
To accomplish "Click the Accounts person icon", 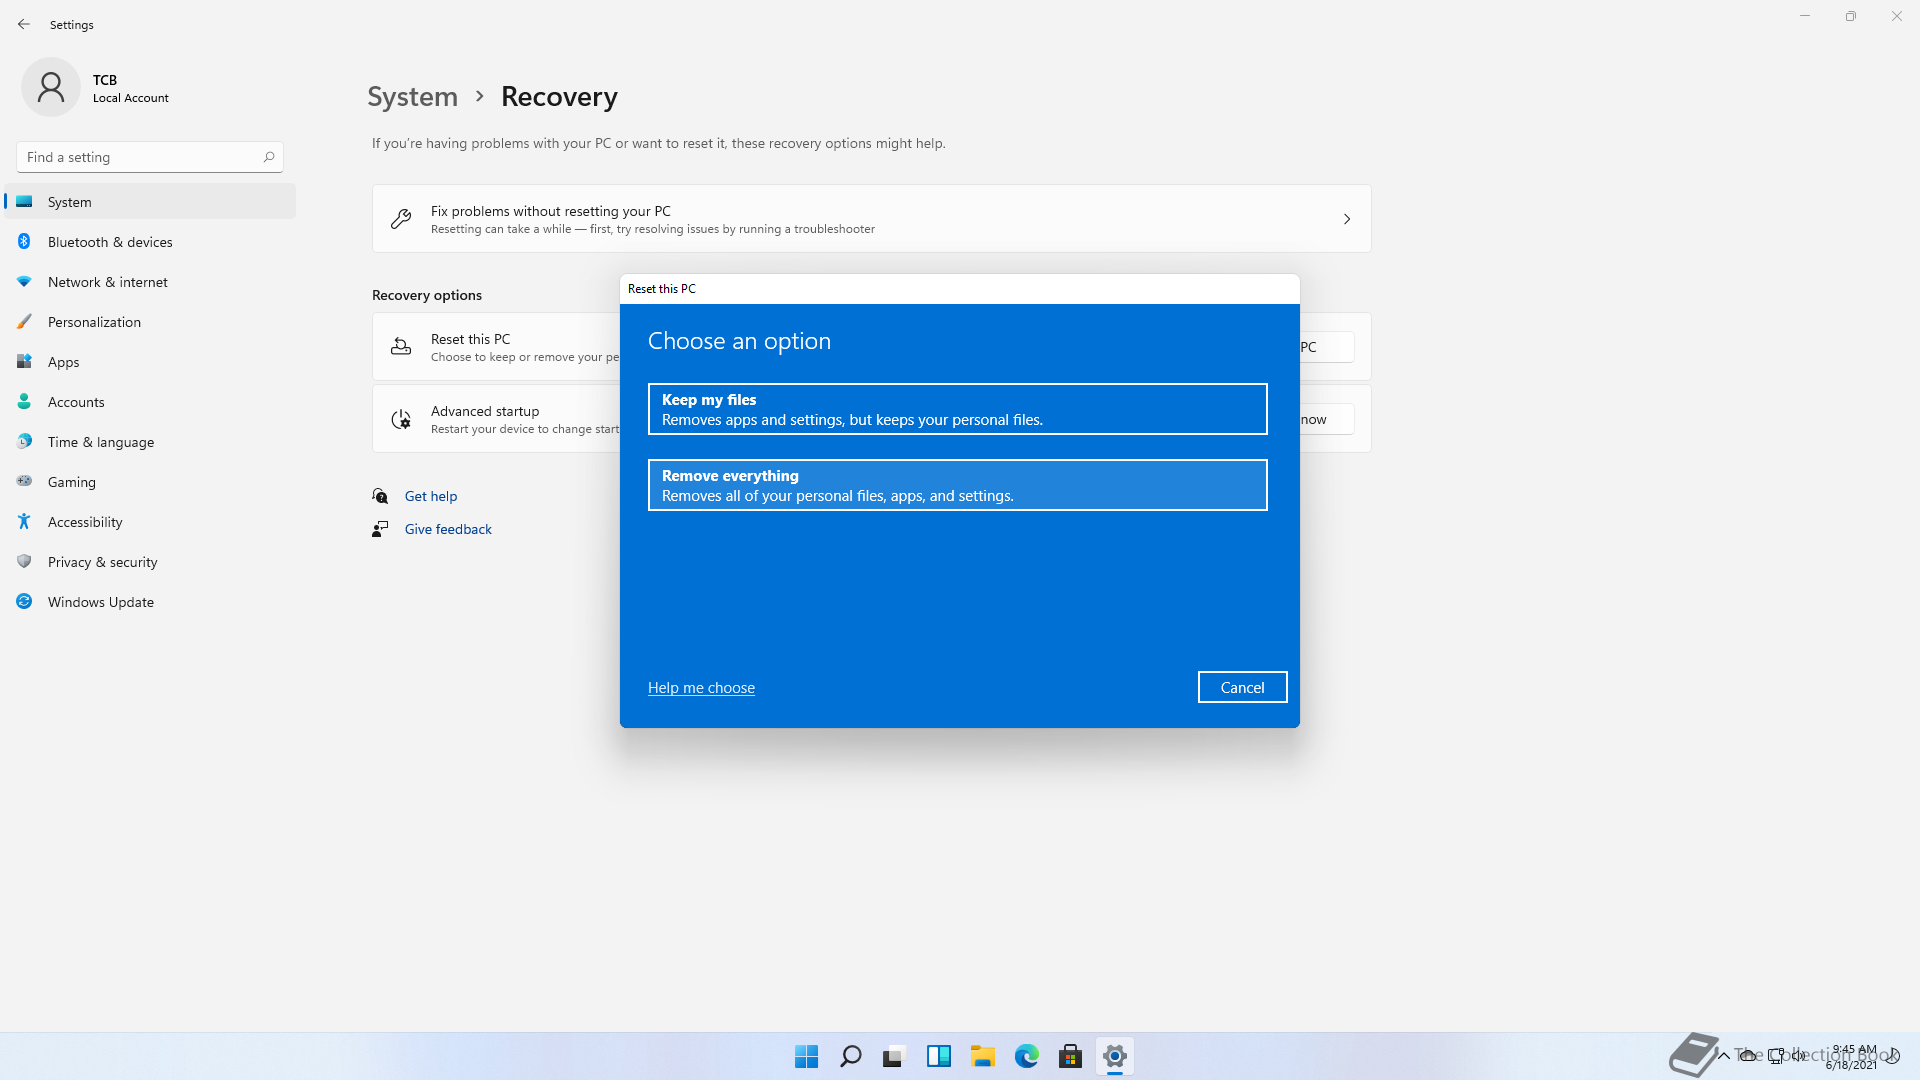I will (24, 402).
